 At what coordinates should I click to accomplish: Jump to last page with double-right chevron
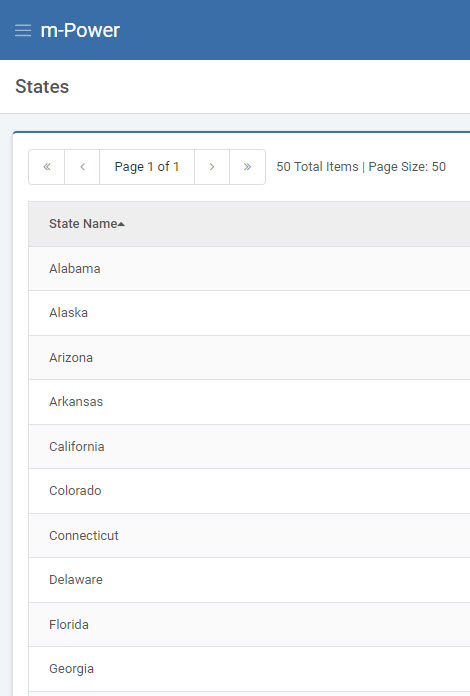(x=247, y=167)
